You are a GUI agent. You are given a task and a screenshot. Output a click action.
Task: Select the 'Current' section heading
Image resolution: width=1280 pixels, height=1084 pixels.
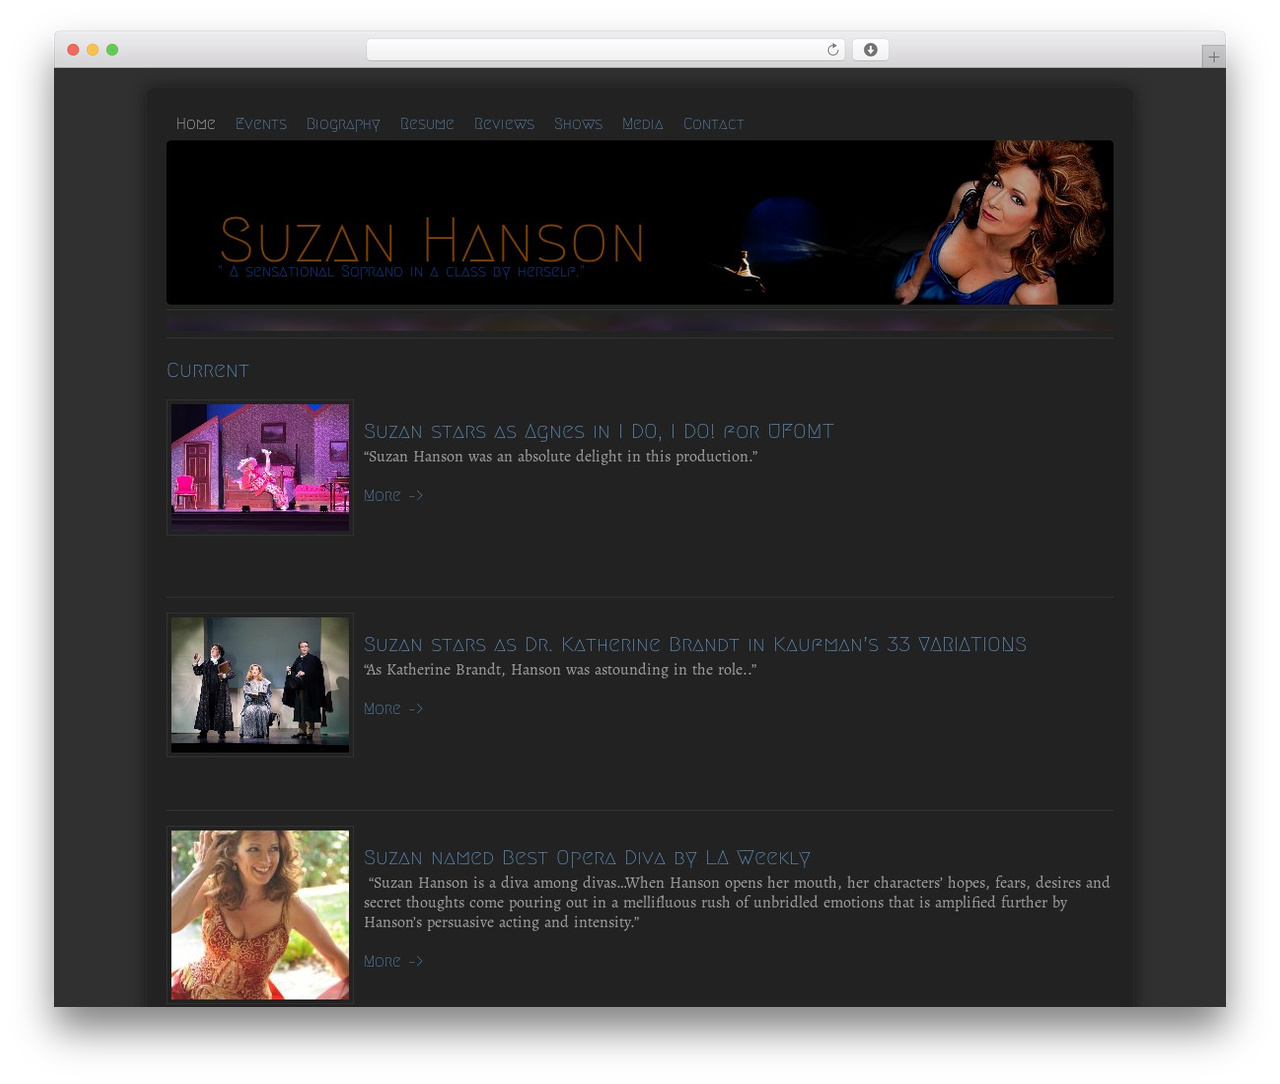pos(207,370)
